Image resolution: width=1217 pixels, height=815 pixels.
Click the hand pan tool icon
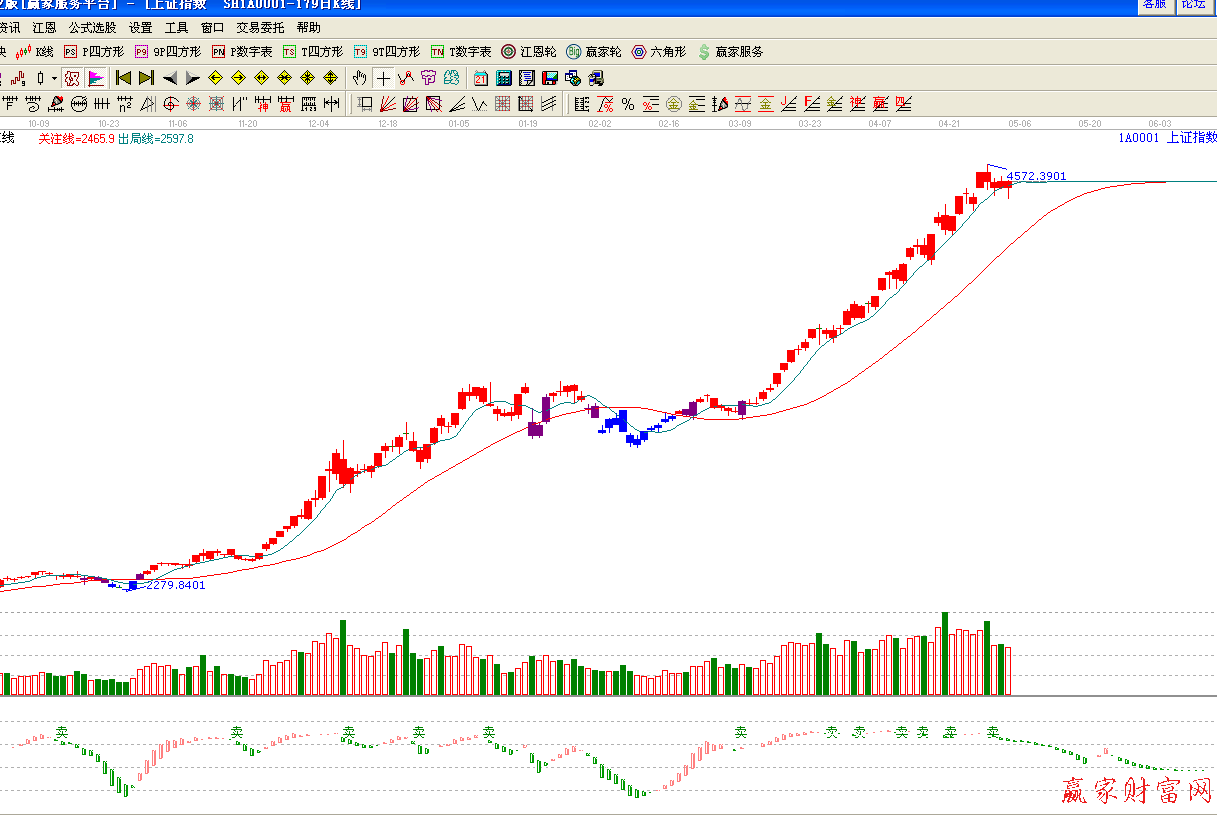[360, 78]
